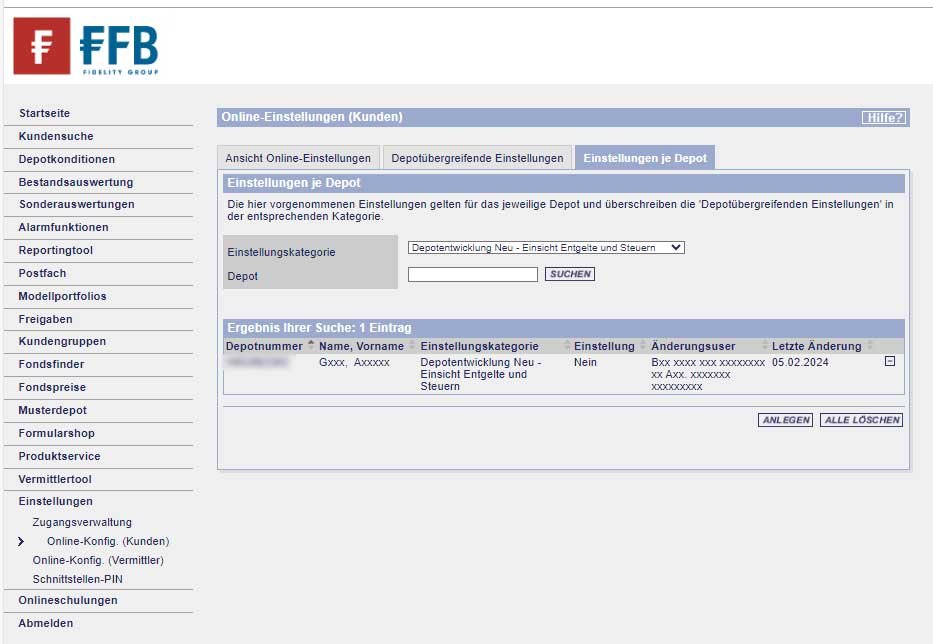The width and height of the screenshot is (933, 644).
Task: Select the Einstellungen je Depot tab
Action: click(x=644, y=158)
